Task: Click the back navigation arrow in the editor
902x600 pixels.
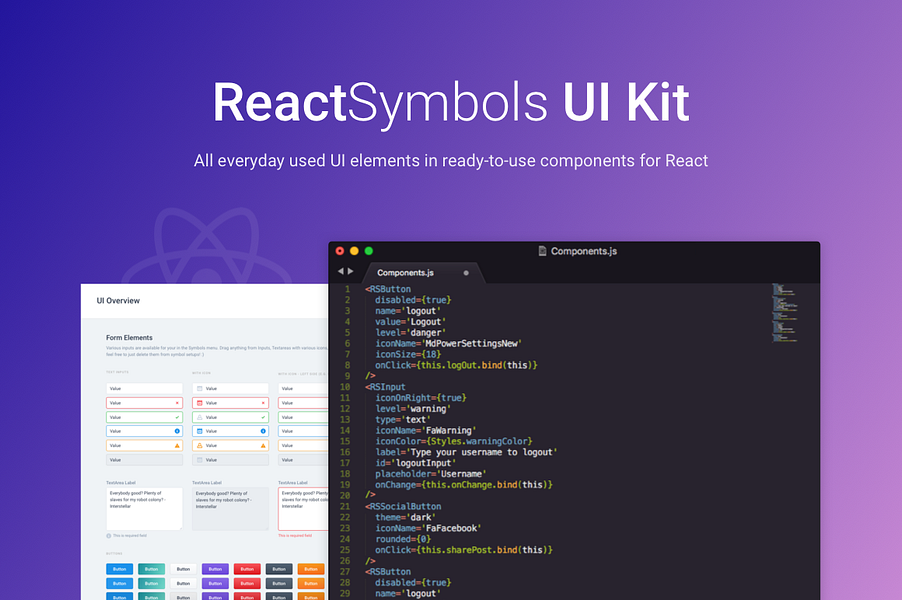Action: (x=341, y=271)
